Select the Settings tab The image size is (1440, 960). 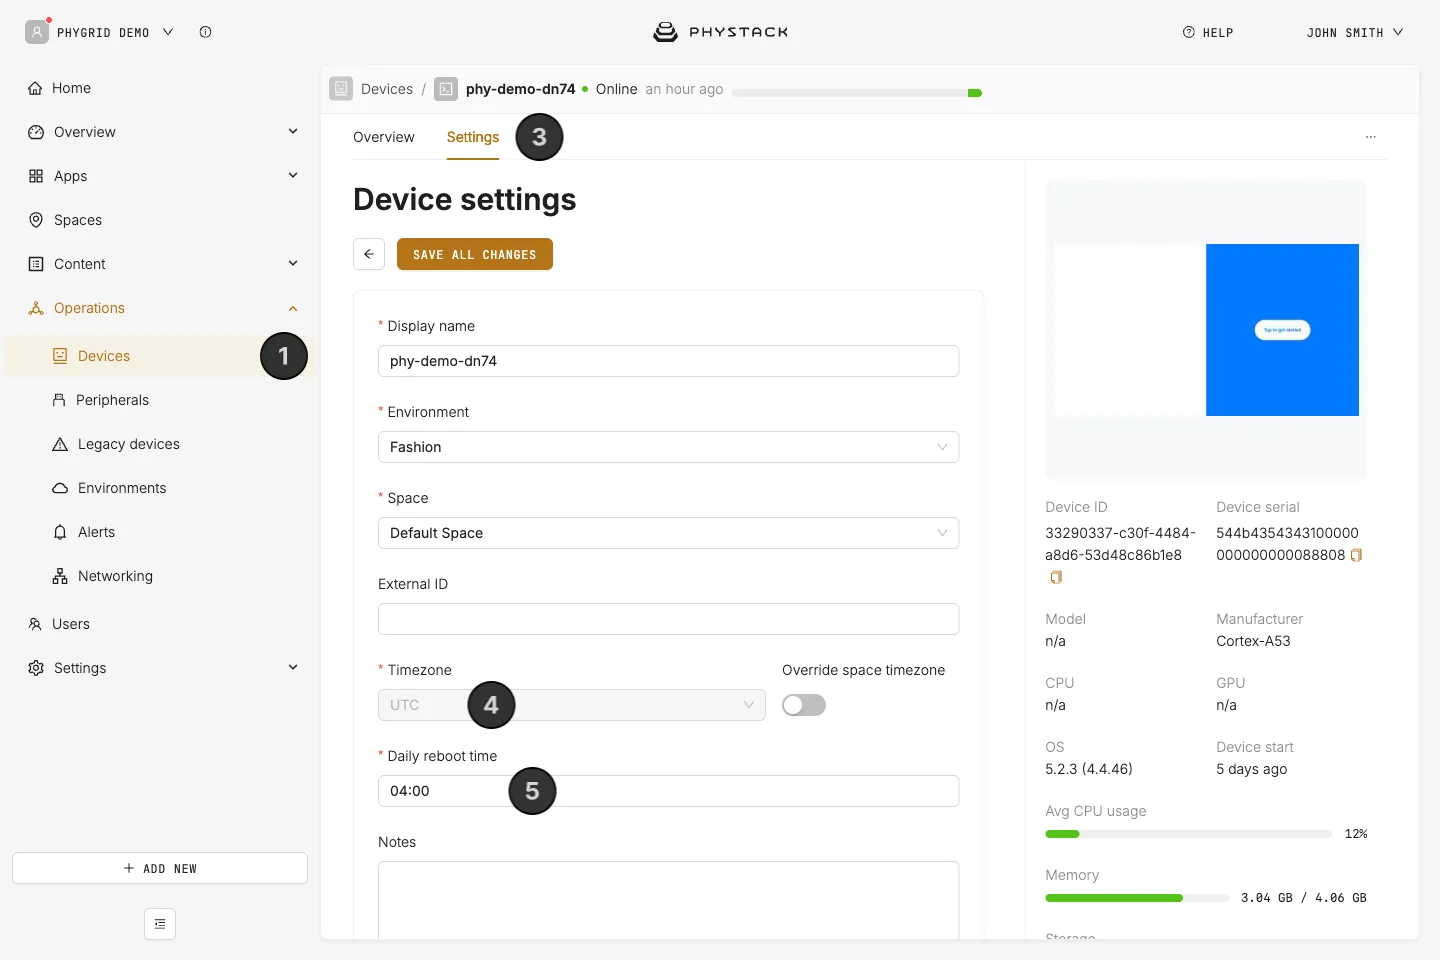point(473,137)
